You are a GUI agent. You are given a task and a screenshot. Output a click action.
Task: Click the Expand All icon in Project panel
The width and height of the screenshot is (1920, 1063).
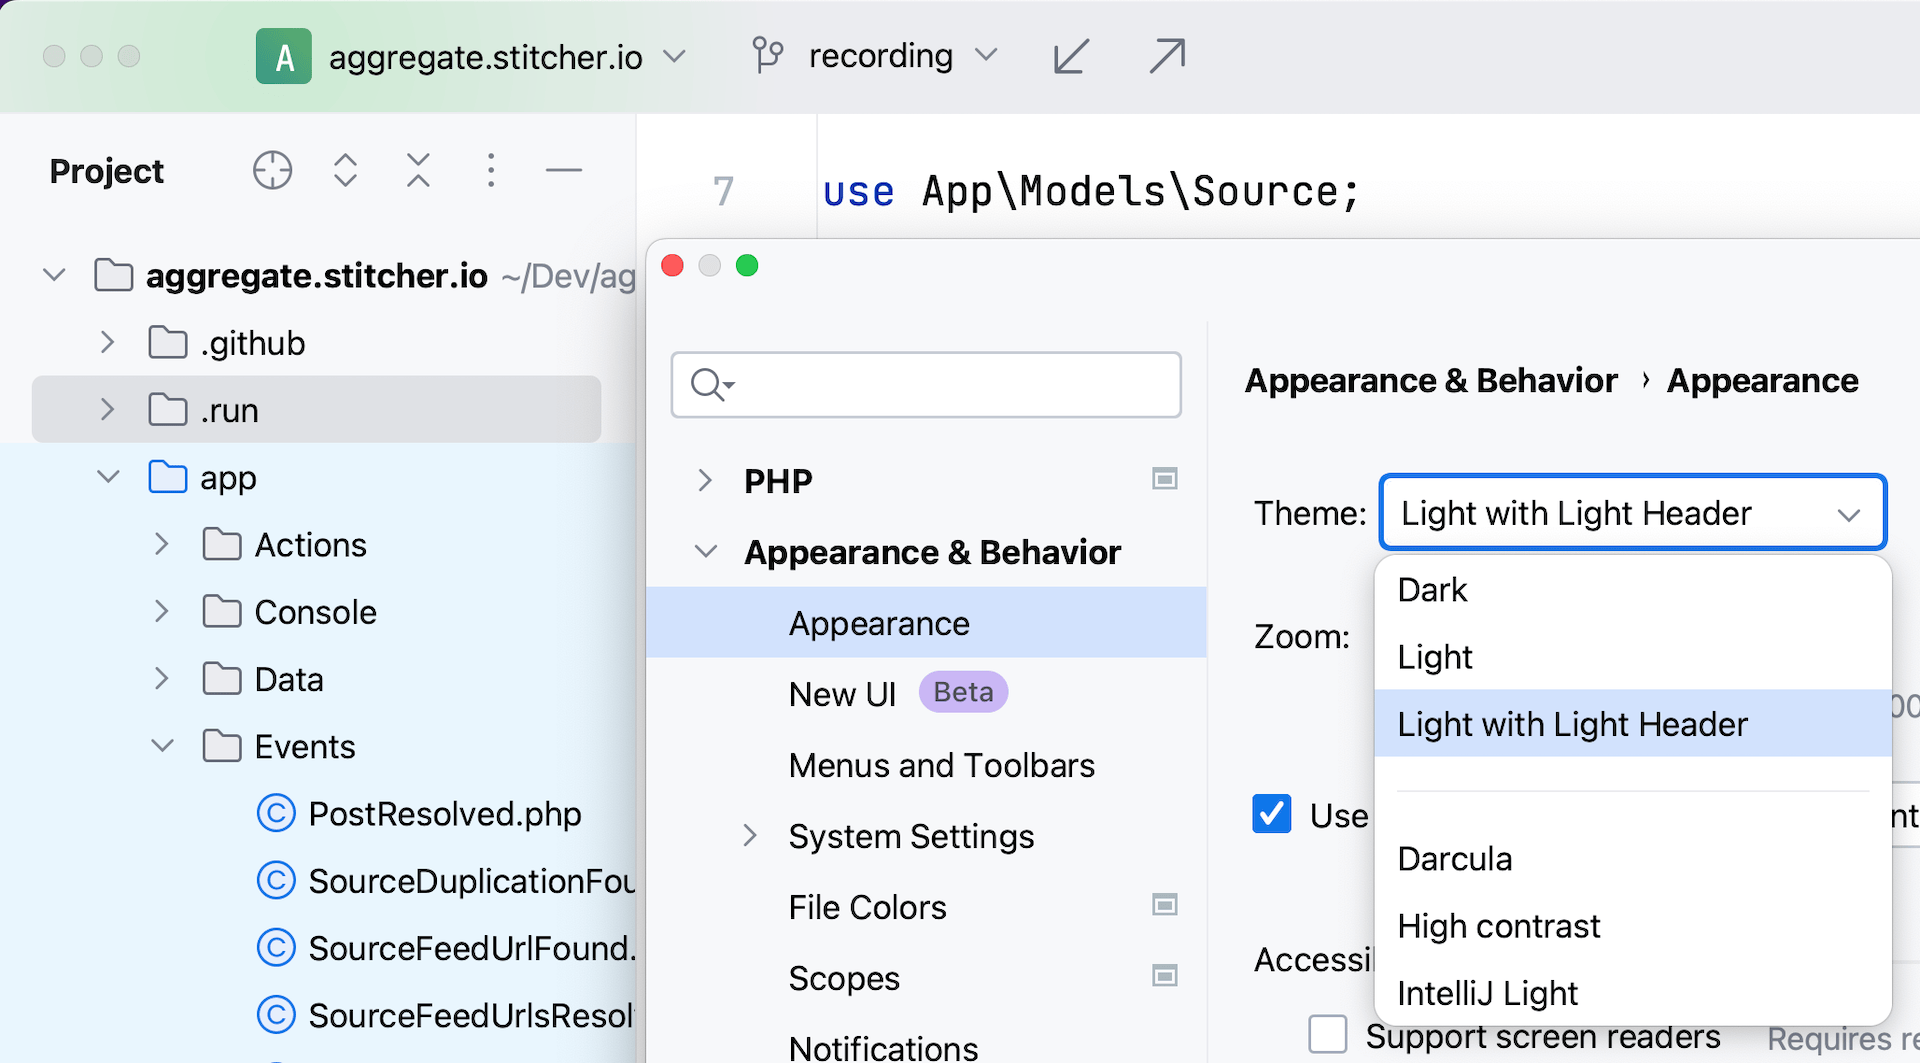point(345,171)
